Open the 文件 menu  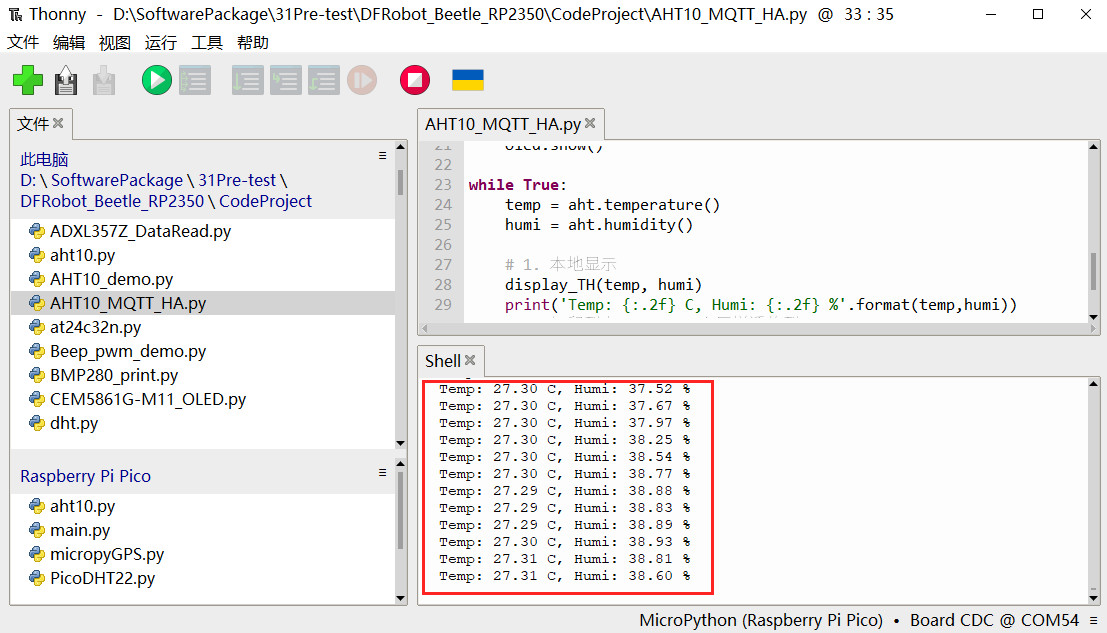click(23, 42)
